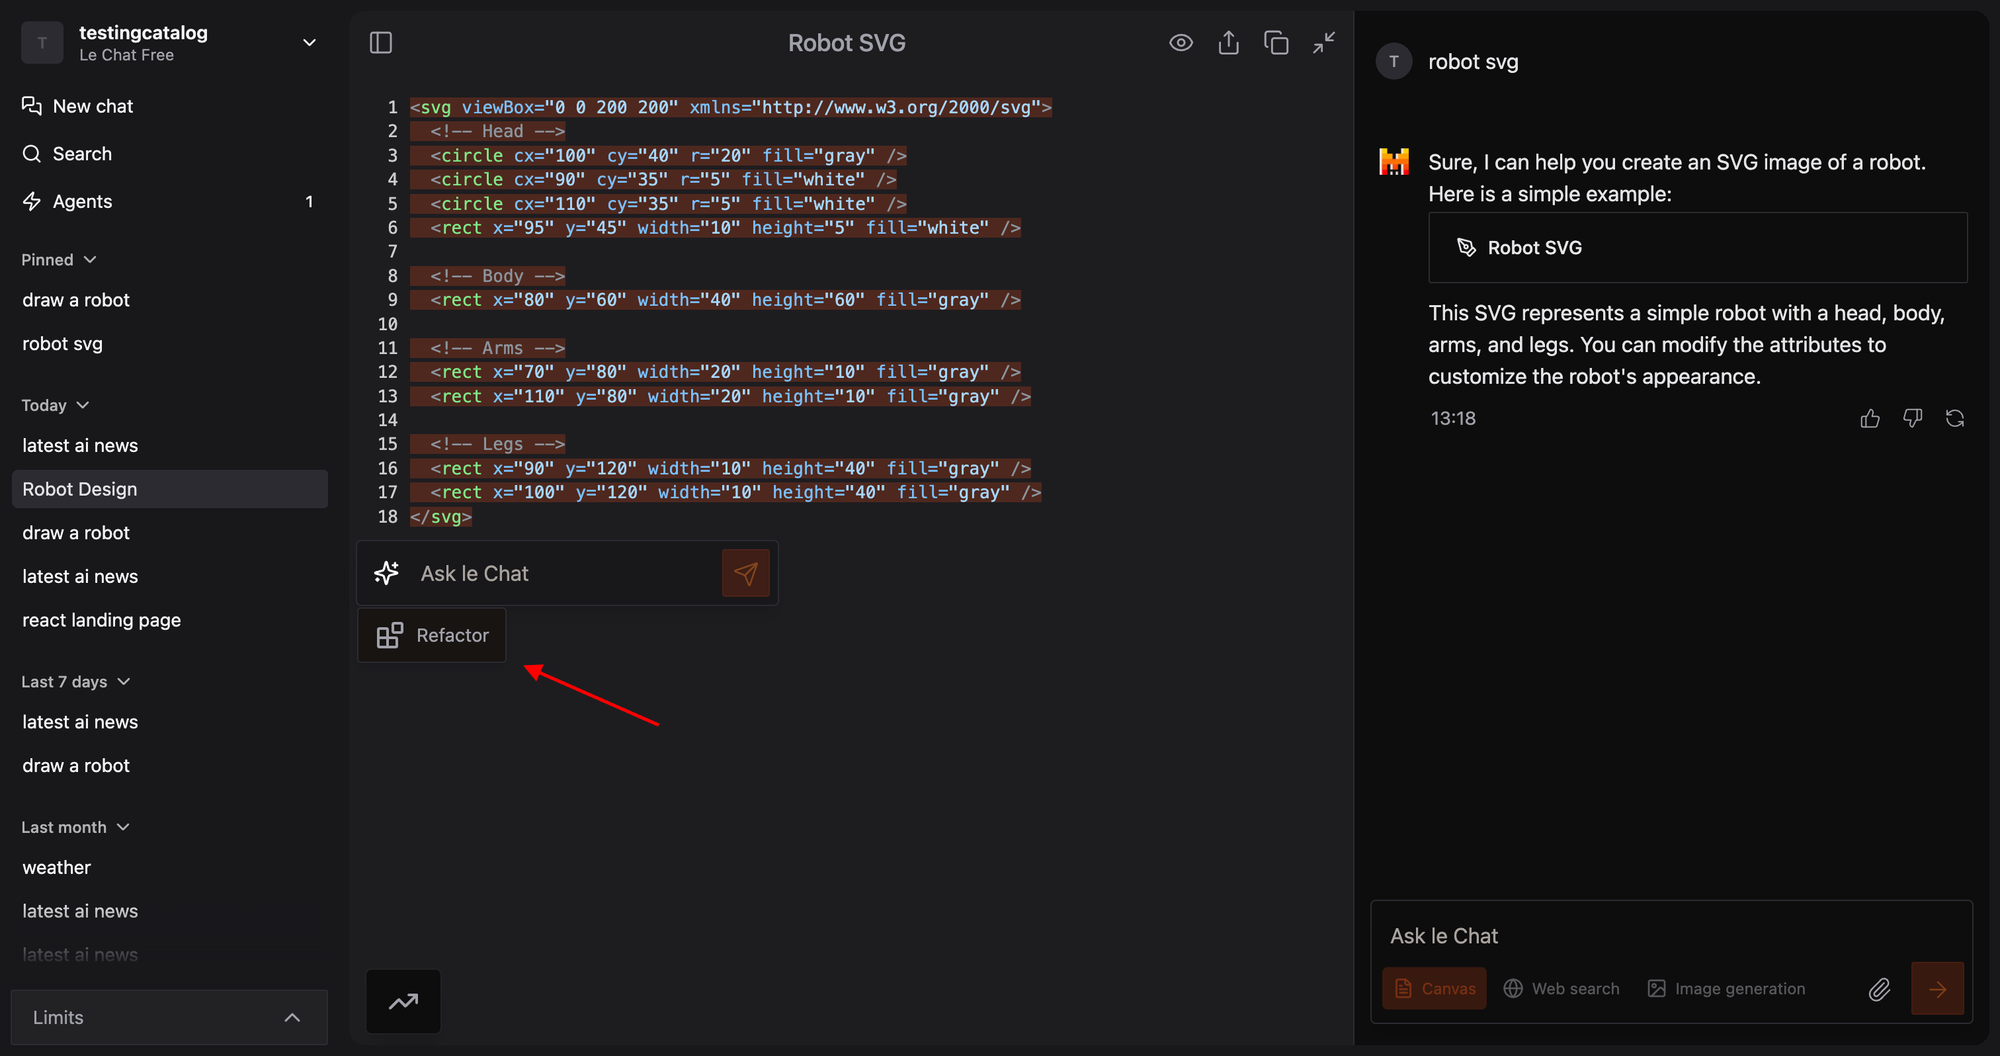Focus the canvas 'Ask le Chat' input
This screenshot has width=2000, height=1056.
[x=564, y=574]
